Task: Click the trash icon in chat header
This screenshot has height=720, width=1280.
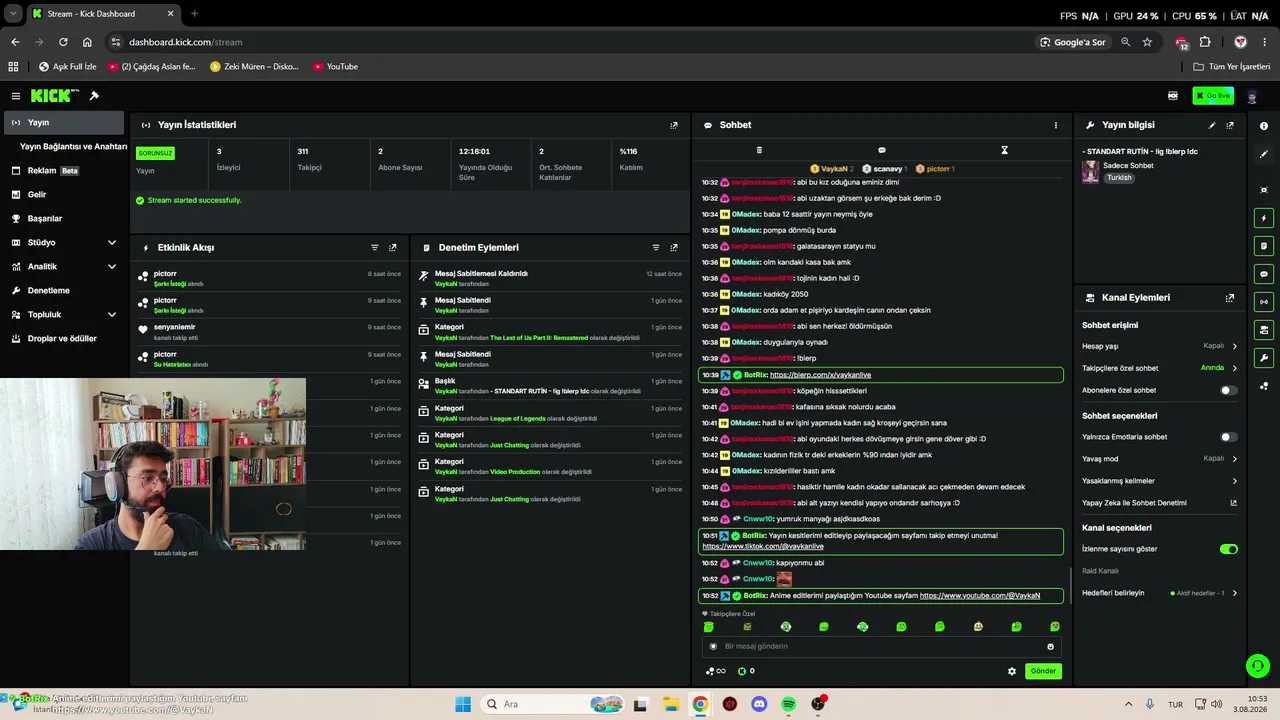Action: [x=759, y=150]
